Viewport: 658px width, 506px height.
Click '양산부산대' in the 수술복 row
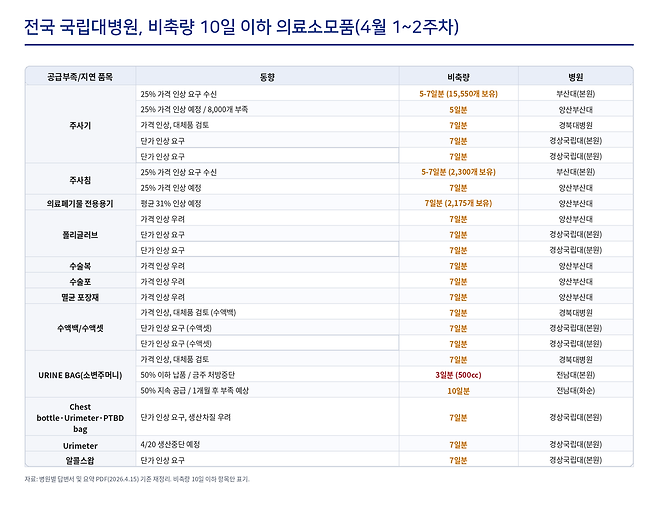pyautogui.click(x=576, y=266)
